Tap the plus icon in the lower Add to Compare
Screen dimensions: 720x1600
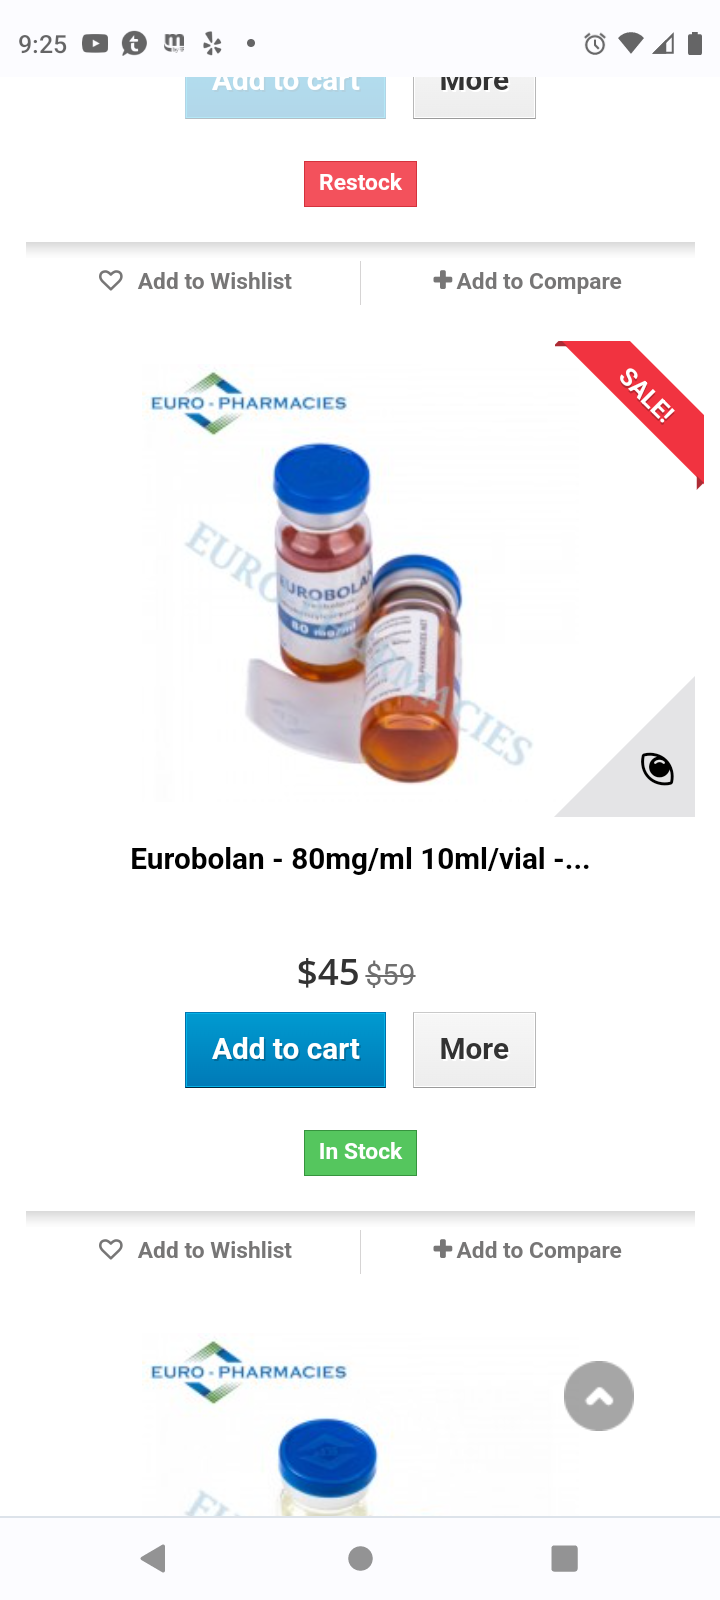442,1248
